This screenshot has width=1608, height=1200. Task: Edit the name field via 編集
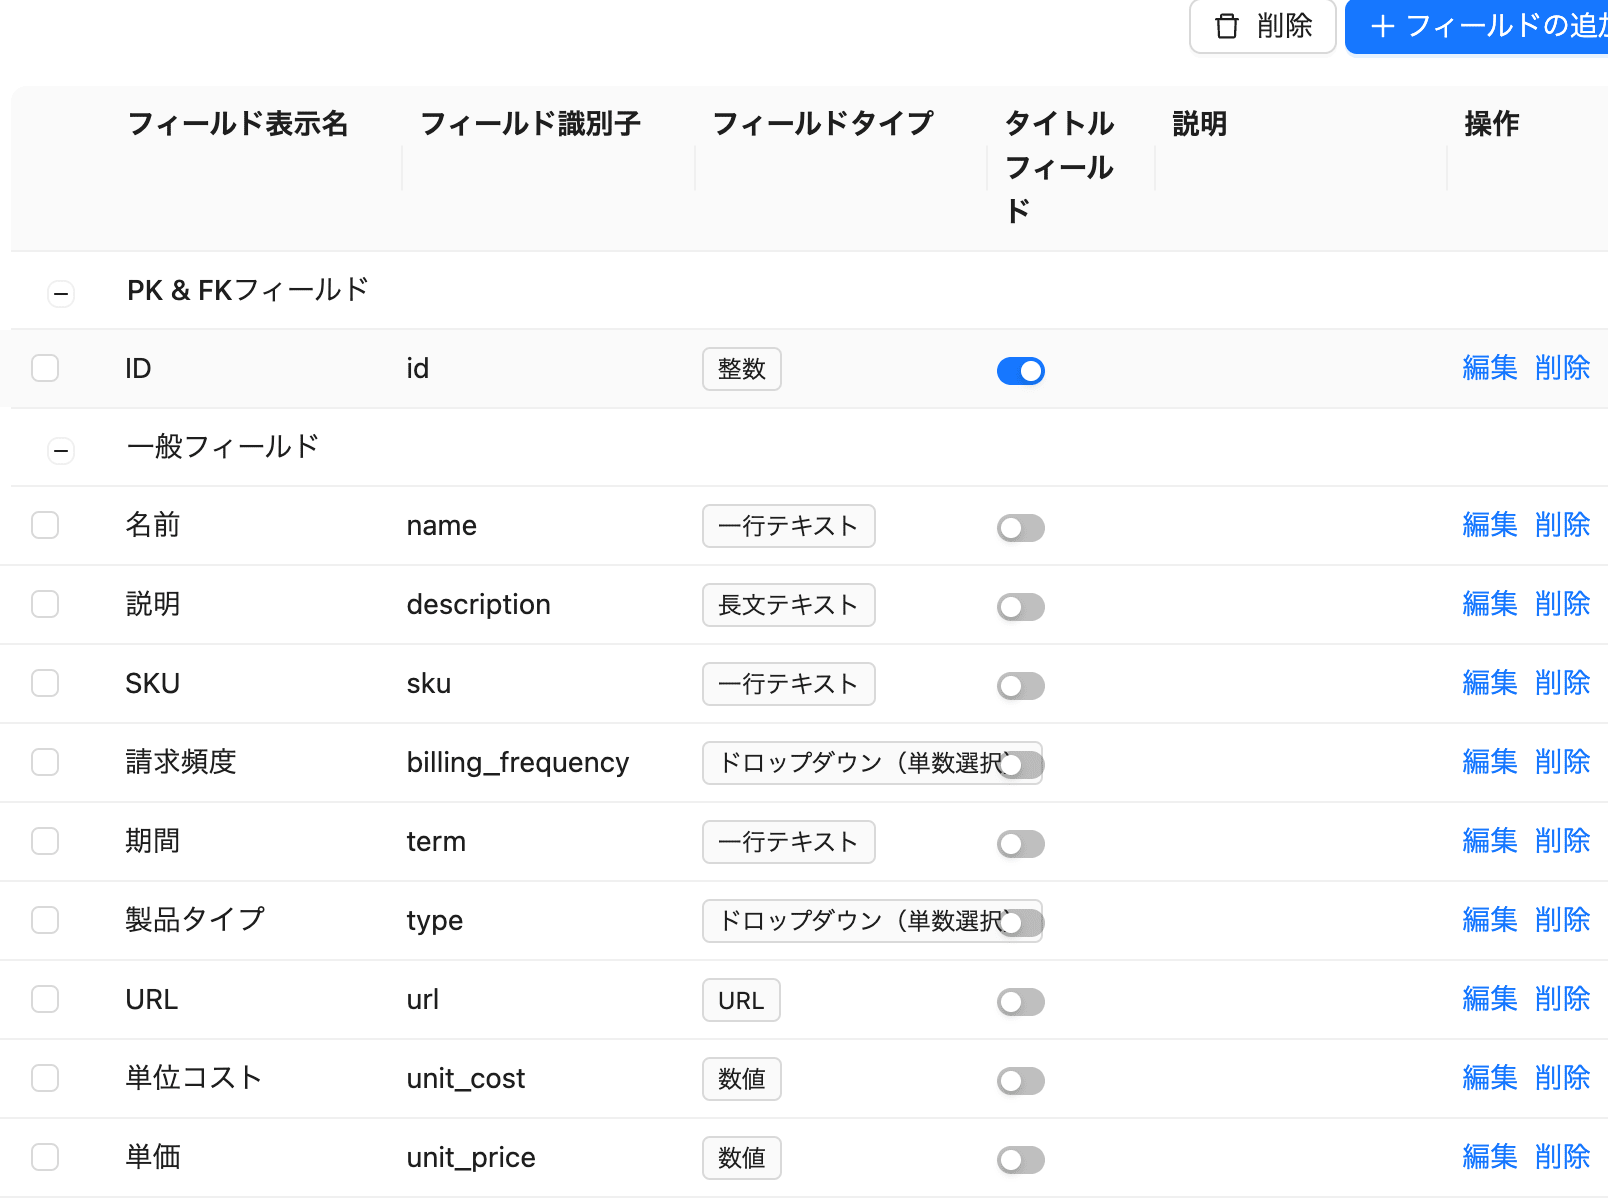point(1490,525)
